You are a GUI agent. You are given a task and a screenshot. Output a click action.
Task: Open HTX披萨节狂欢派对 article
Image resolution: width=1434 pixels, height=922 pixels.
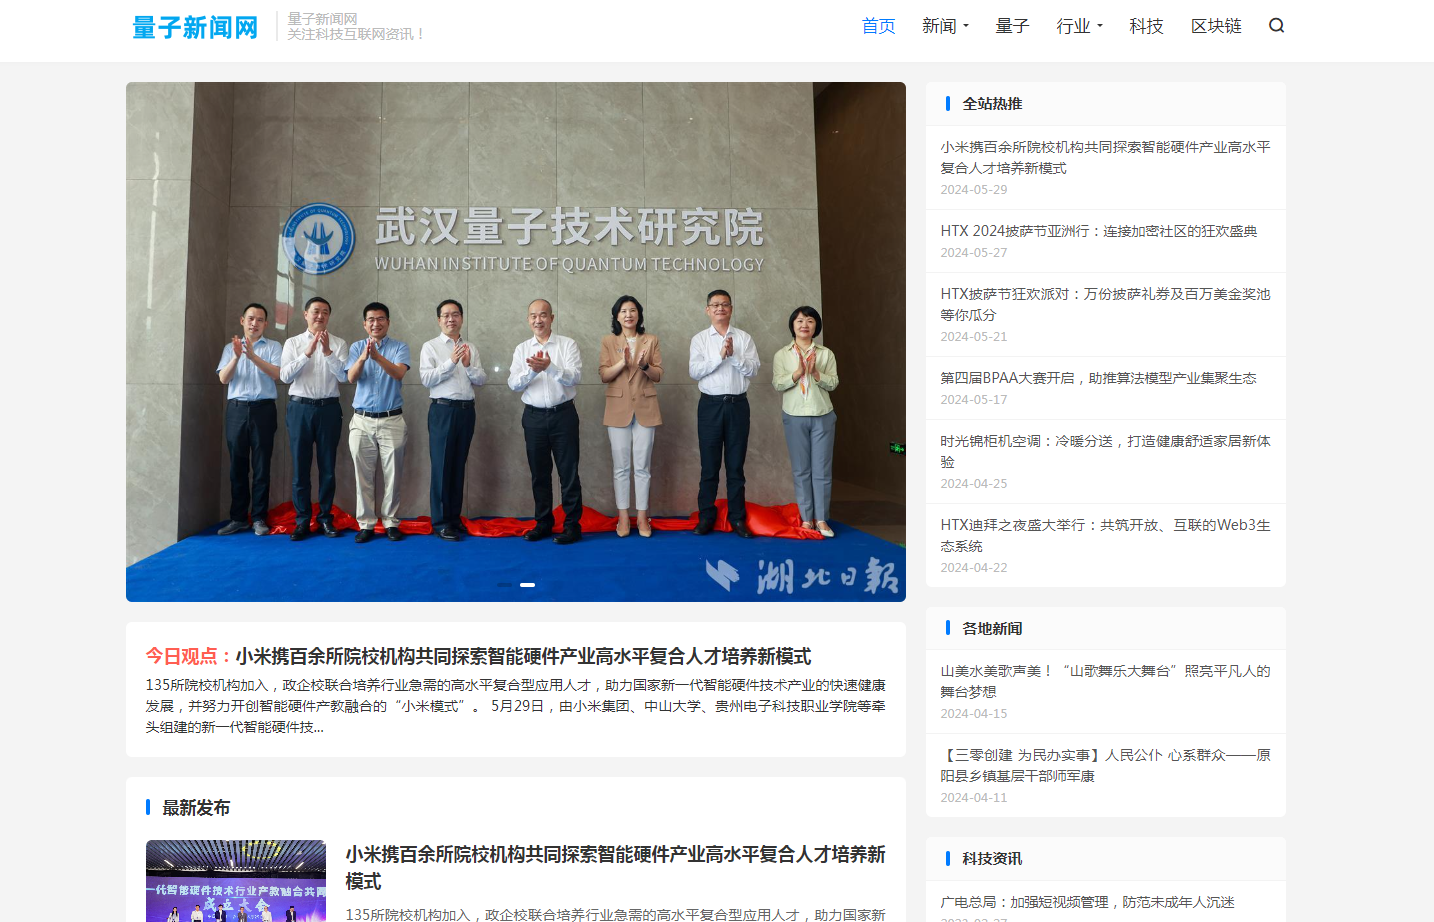tap(1105, 304)
